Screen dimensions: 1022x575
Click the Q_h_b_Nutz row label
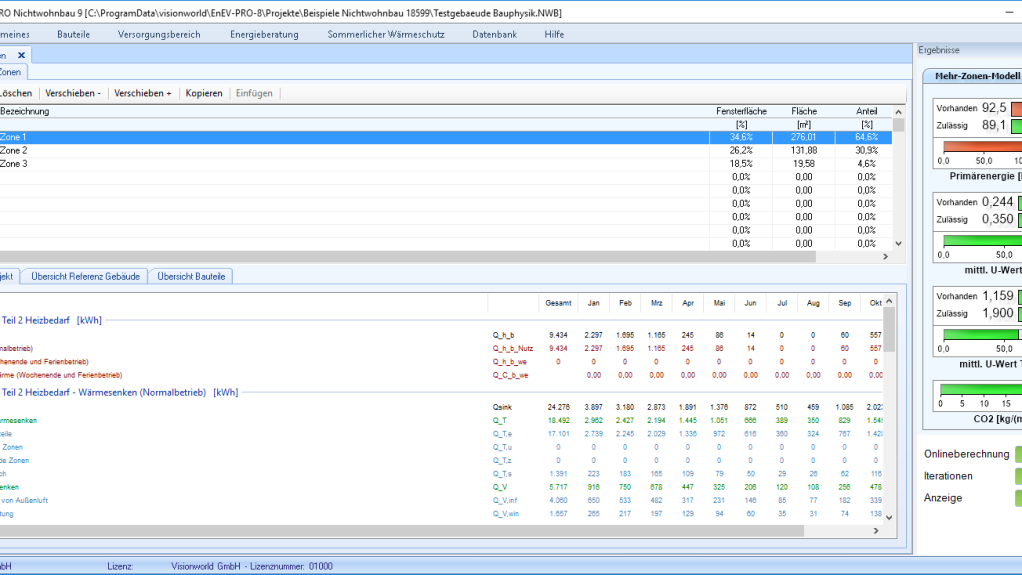(x=512, y=349)
